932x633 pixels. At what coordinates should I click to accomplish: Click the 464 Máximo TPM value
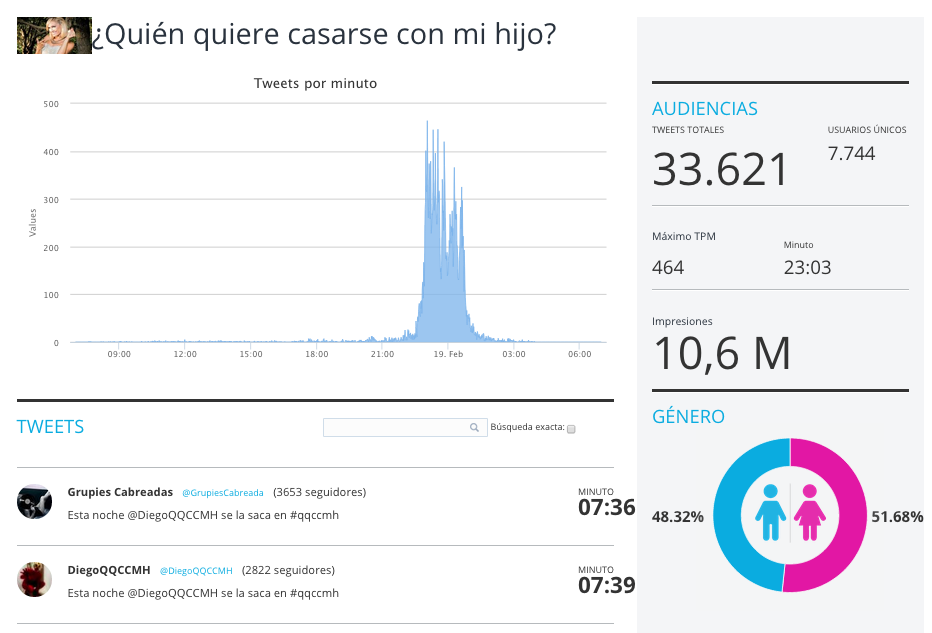668,267
